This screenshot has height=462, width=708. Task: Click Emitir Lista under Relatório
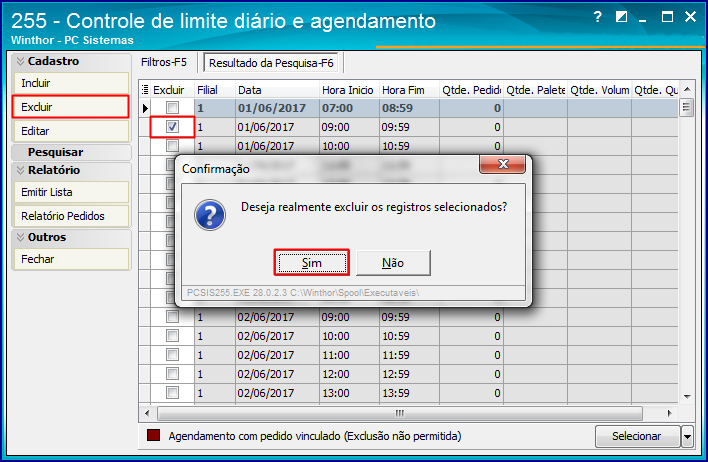pos(71,192)
